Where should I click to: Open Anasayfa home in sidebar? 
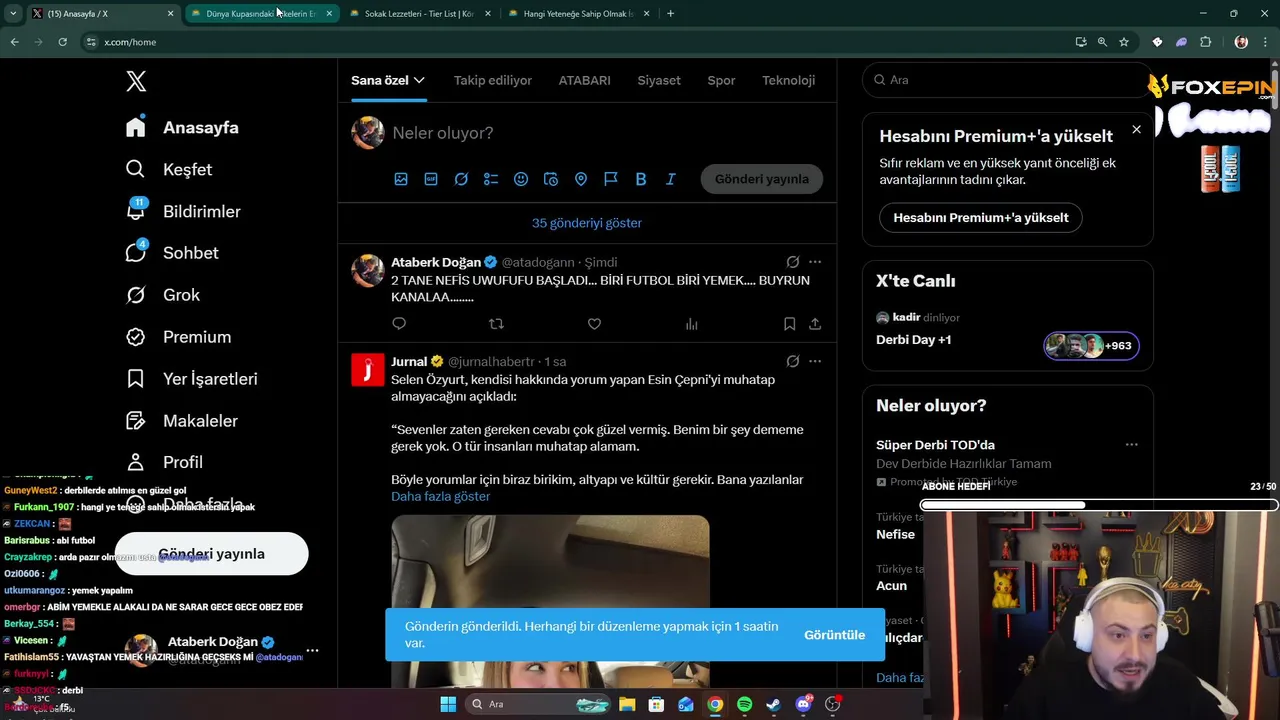(x=182, y=127)
